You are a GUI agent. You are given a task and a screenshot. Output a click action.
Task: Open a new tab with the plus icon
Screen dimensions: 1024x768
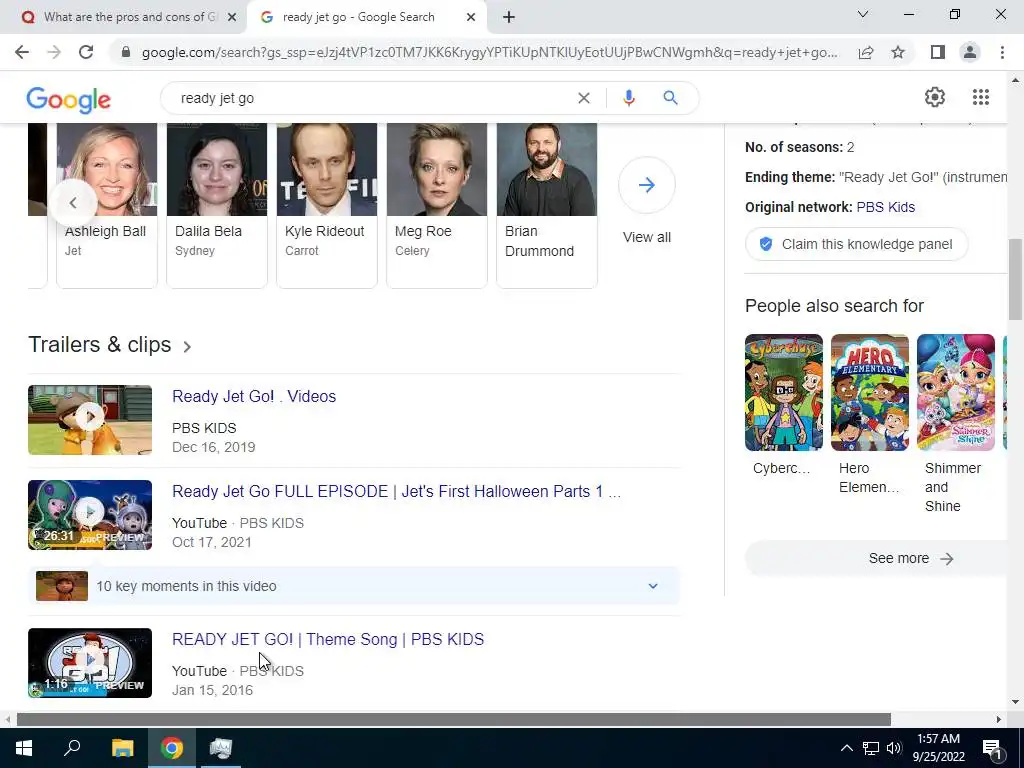(509, 17)
